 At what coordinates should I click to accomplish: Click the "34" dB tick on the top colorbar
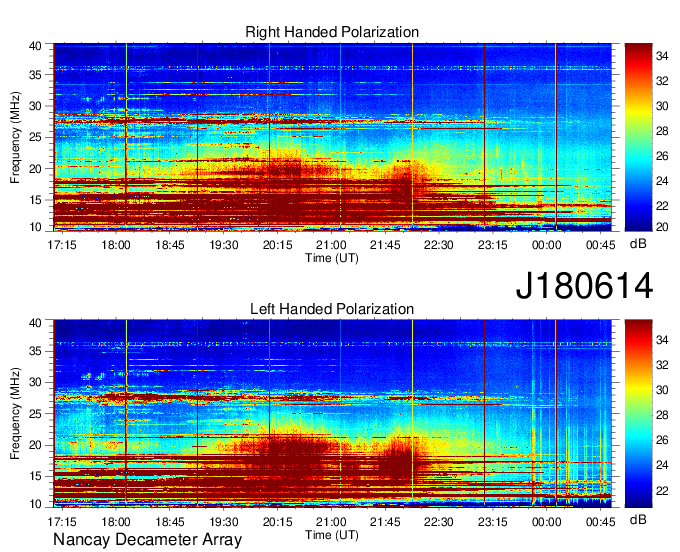[x=662, y=56]
